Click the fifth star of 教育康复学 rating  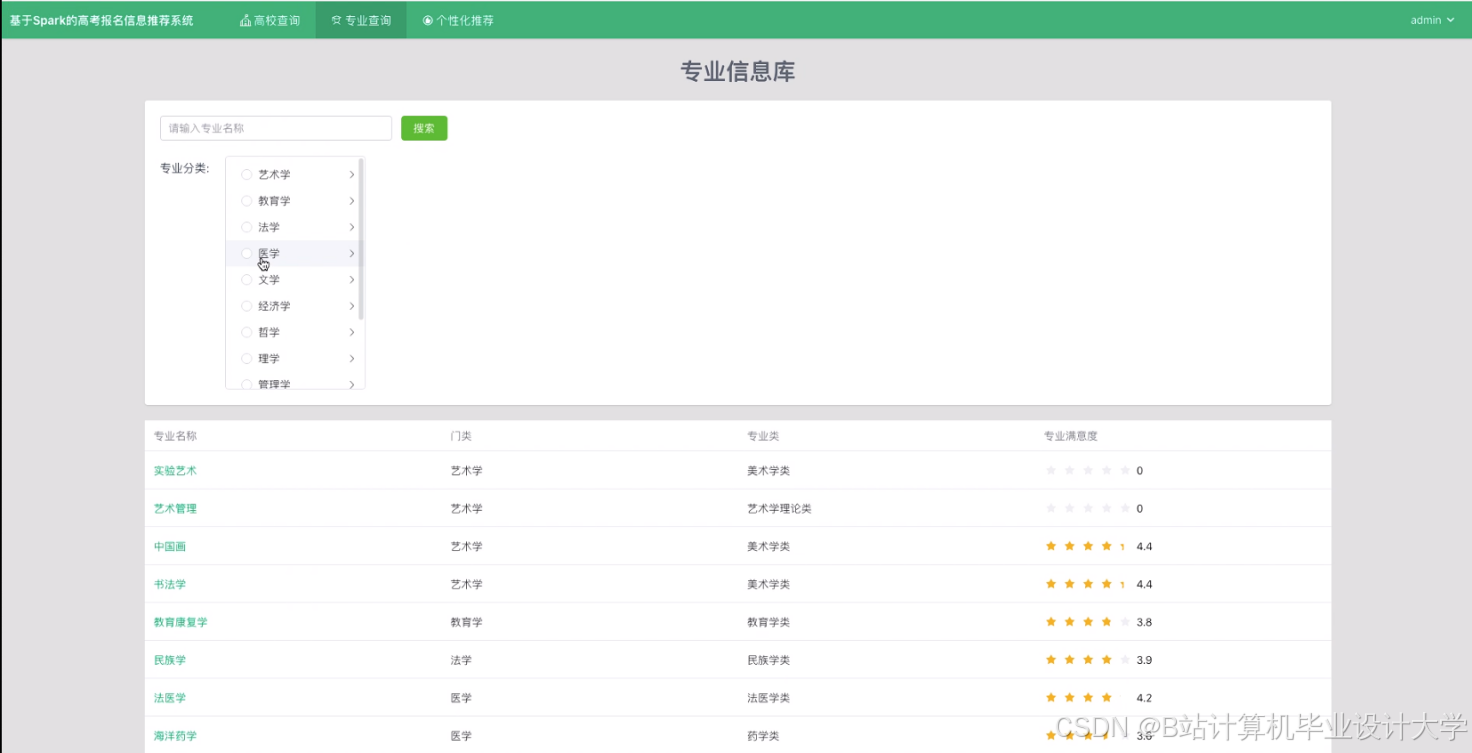pos(1123,621)
